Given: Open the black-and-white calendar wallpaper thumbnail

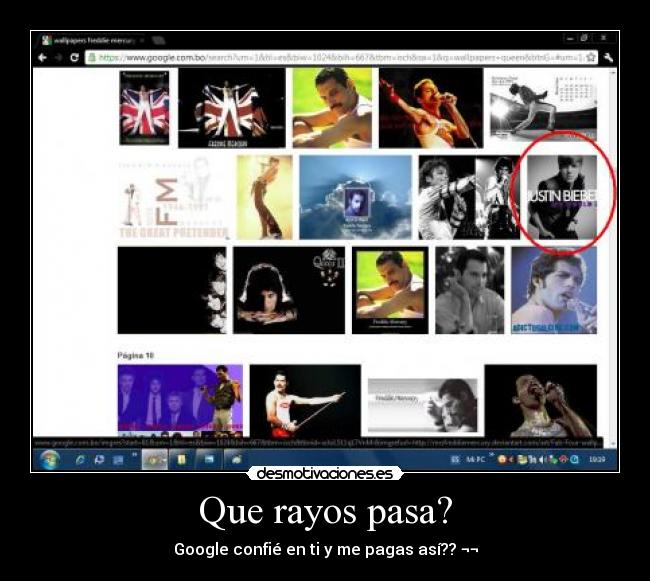Looking at the screenshot, I should (x=543, y=107).
